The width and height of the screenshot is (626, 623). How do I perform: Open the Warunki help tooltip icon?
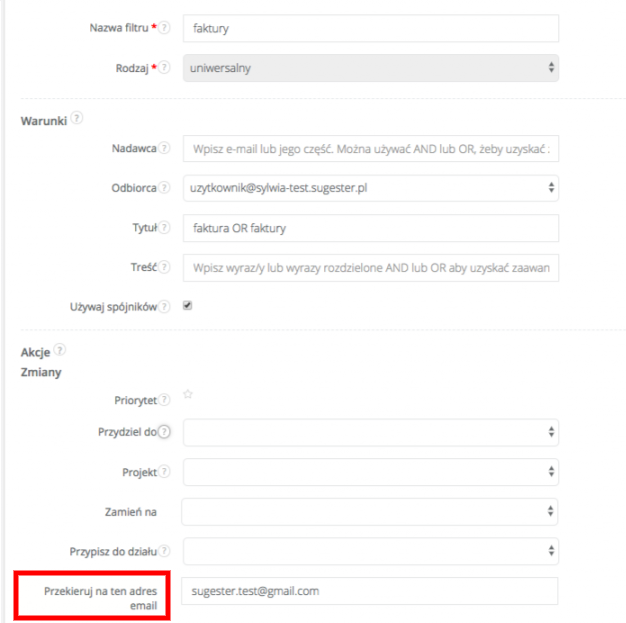77,120
